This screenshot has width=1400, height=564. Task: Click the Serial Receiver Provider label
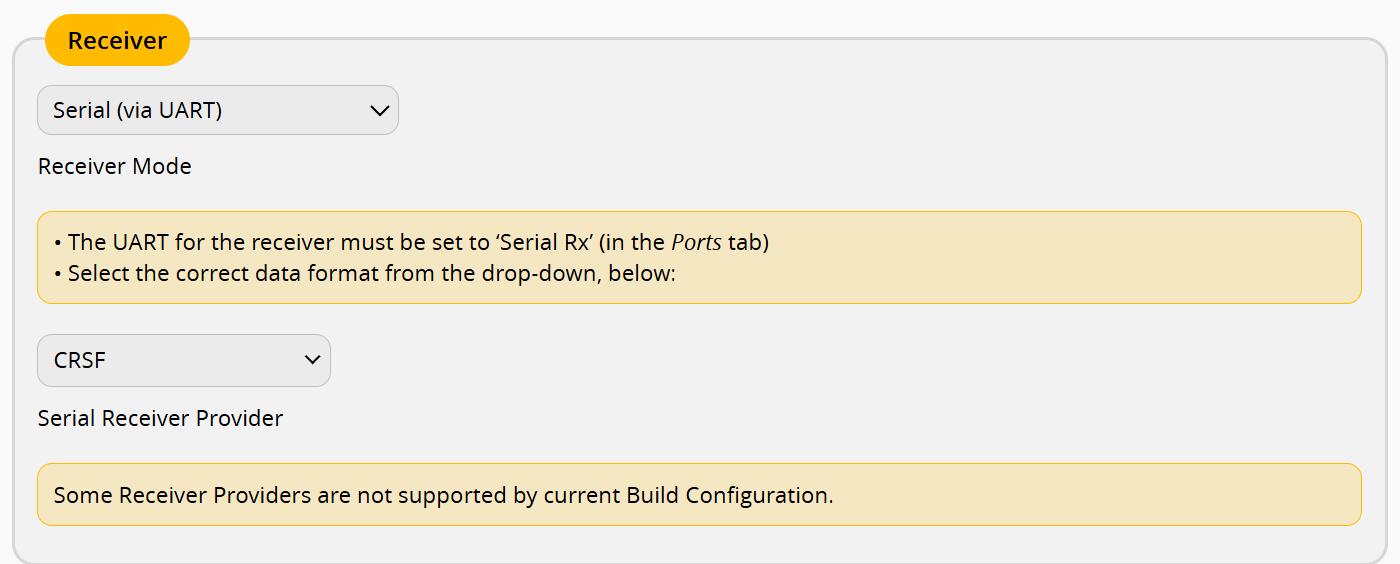(160, 418)
